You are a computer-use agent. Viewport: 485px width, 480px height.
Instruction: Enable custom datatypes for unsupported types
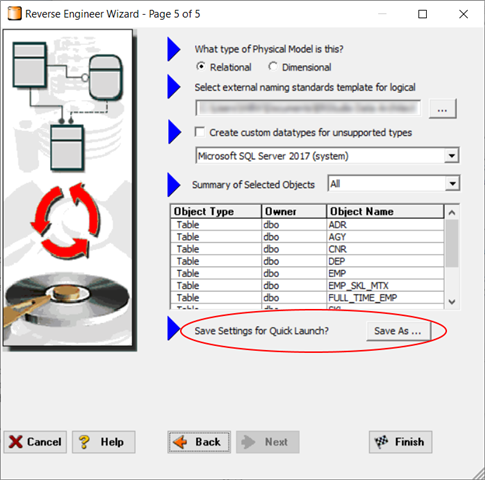(200, 132)
